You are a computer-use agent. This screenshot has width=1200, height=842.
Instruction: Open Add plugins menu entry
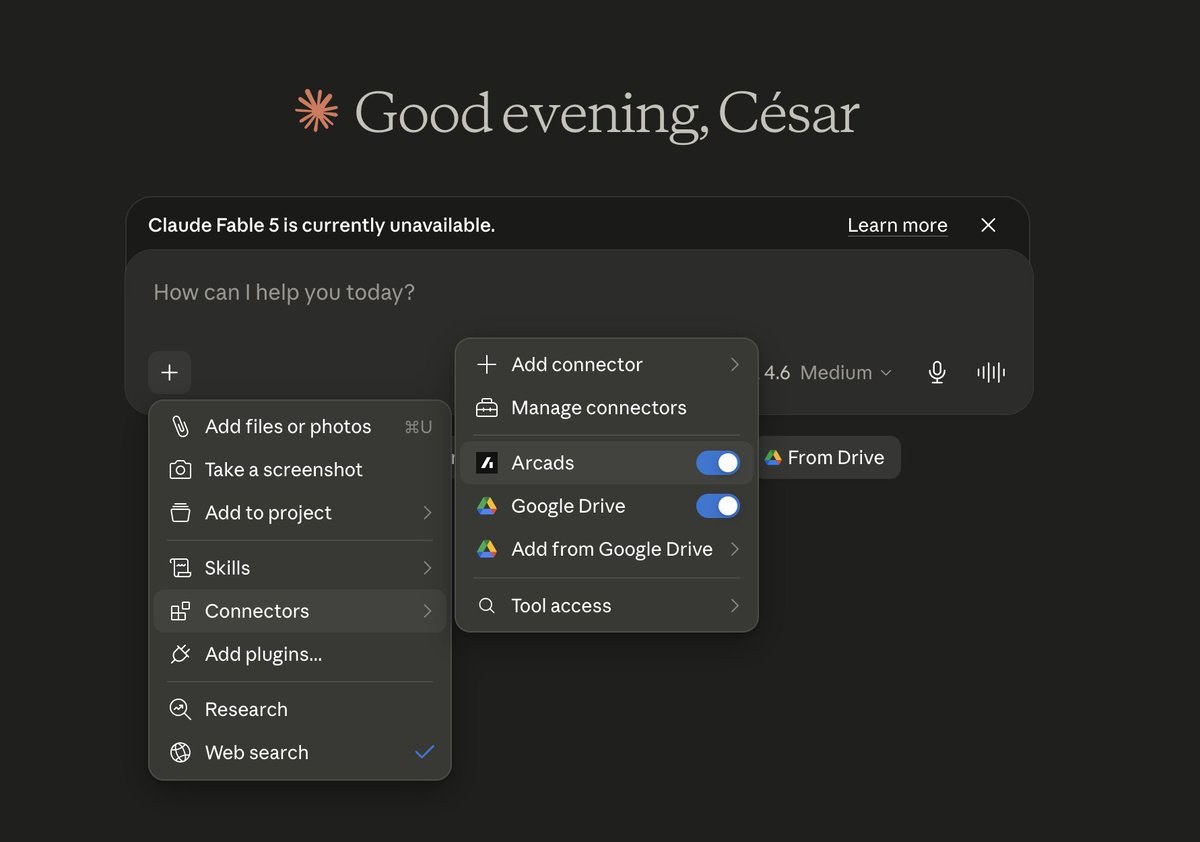(x=300, y=654)
